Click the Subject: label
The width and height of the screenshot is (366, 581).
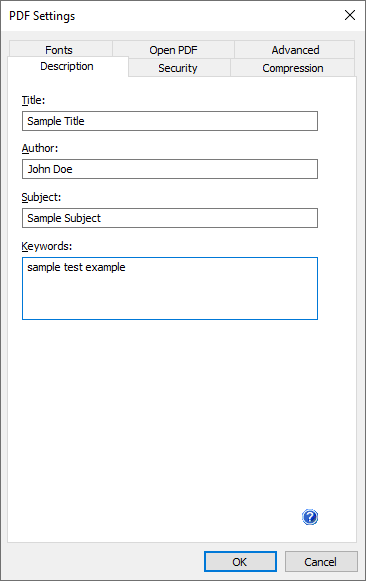click(x=41, y=197)
